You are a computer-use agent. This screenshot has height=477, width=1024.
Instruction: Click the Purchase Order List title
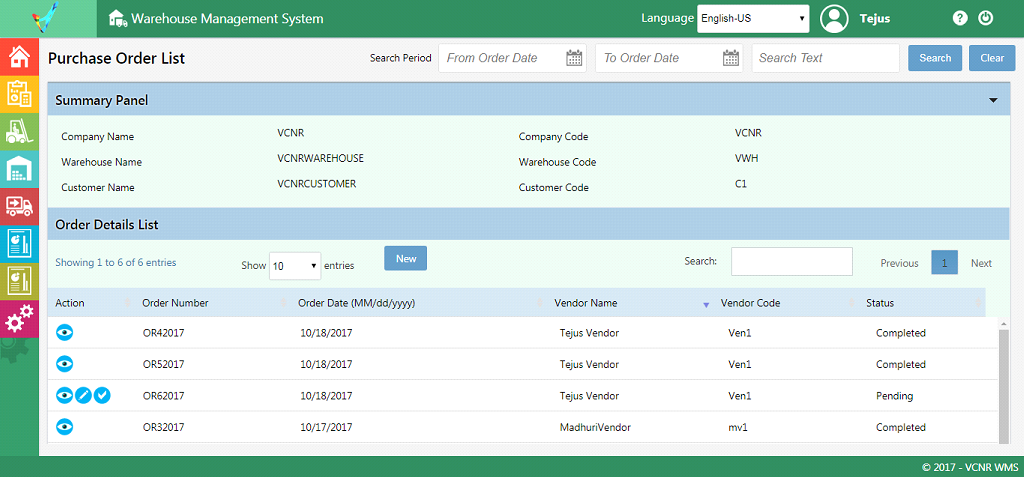(x=117, y=58)
